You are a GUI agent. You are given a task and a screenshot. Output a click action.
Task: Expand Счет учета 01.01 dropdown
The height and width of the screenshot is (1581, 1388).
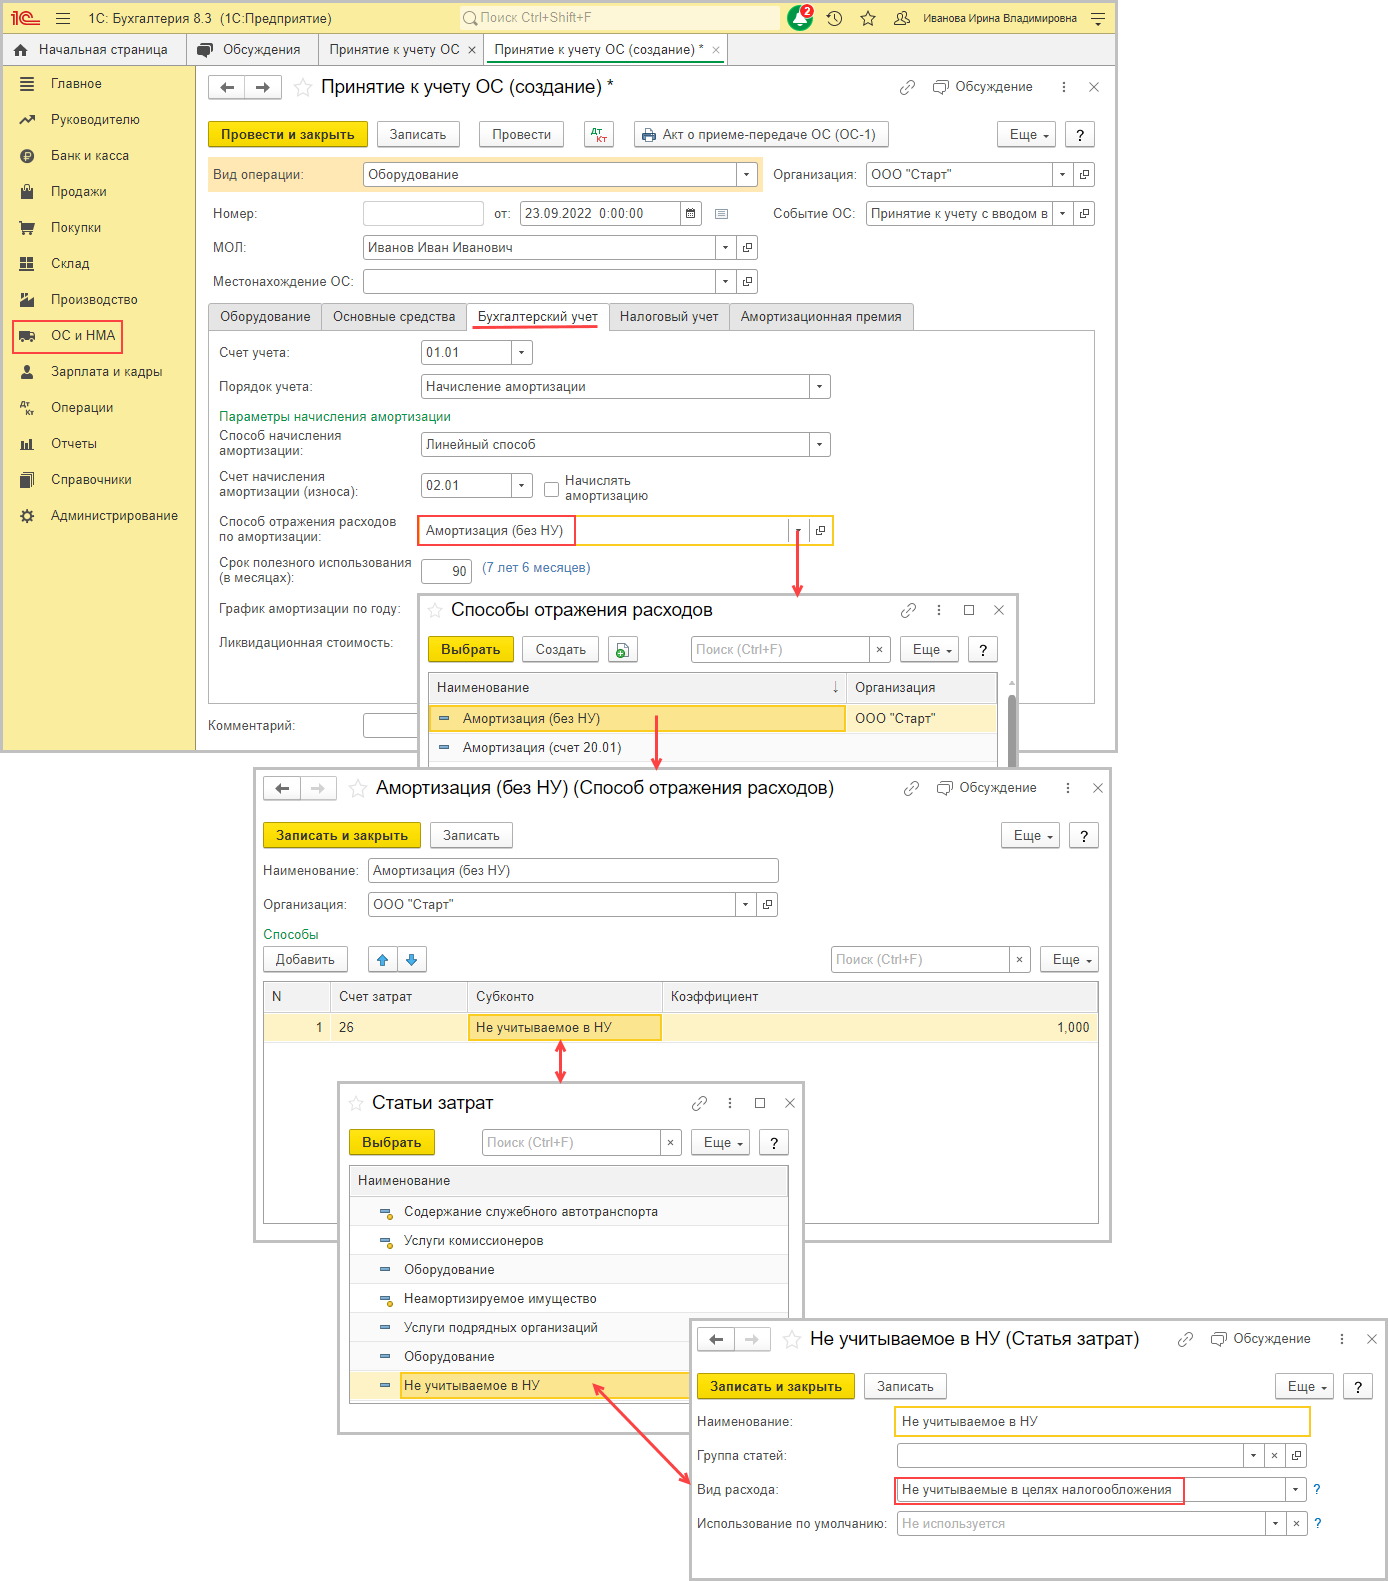point(521,353)
